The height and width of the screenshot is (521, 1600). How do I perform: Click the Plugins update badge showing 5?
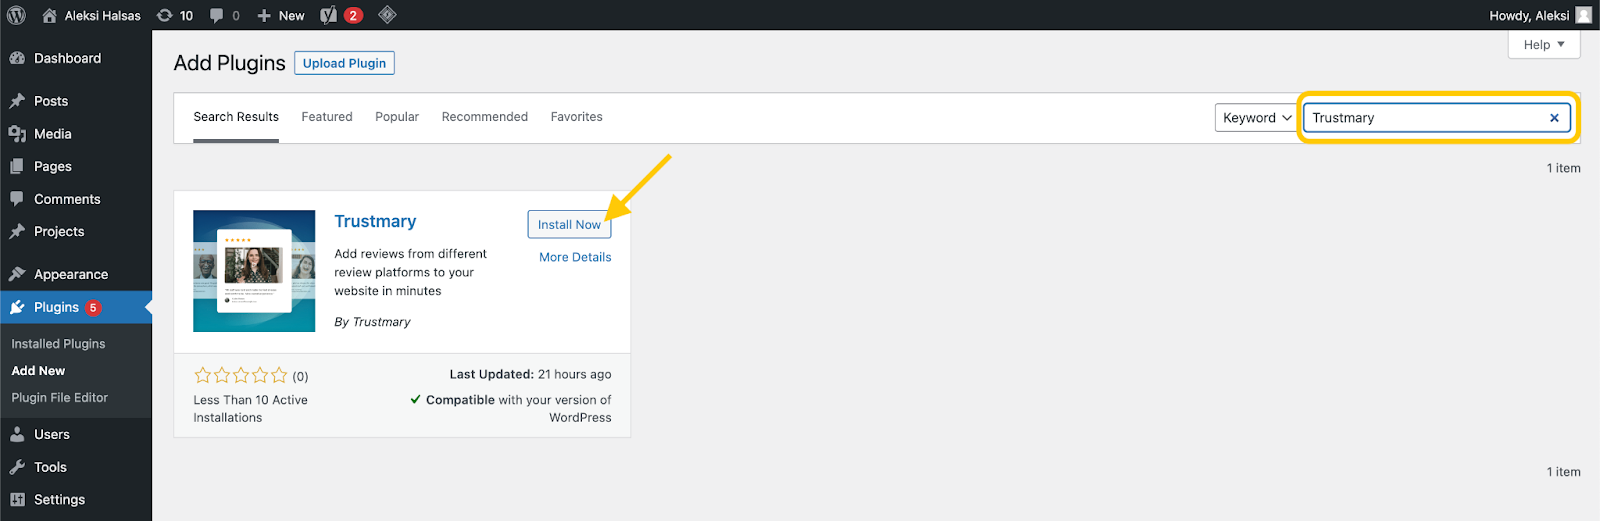(x=93, y=308)
